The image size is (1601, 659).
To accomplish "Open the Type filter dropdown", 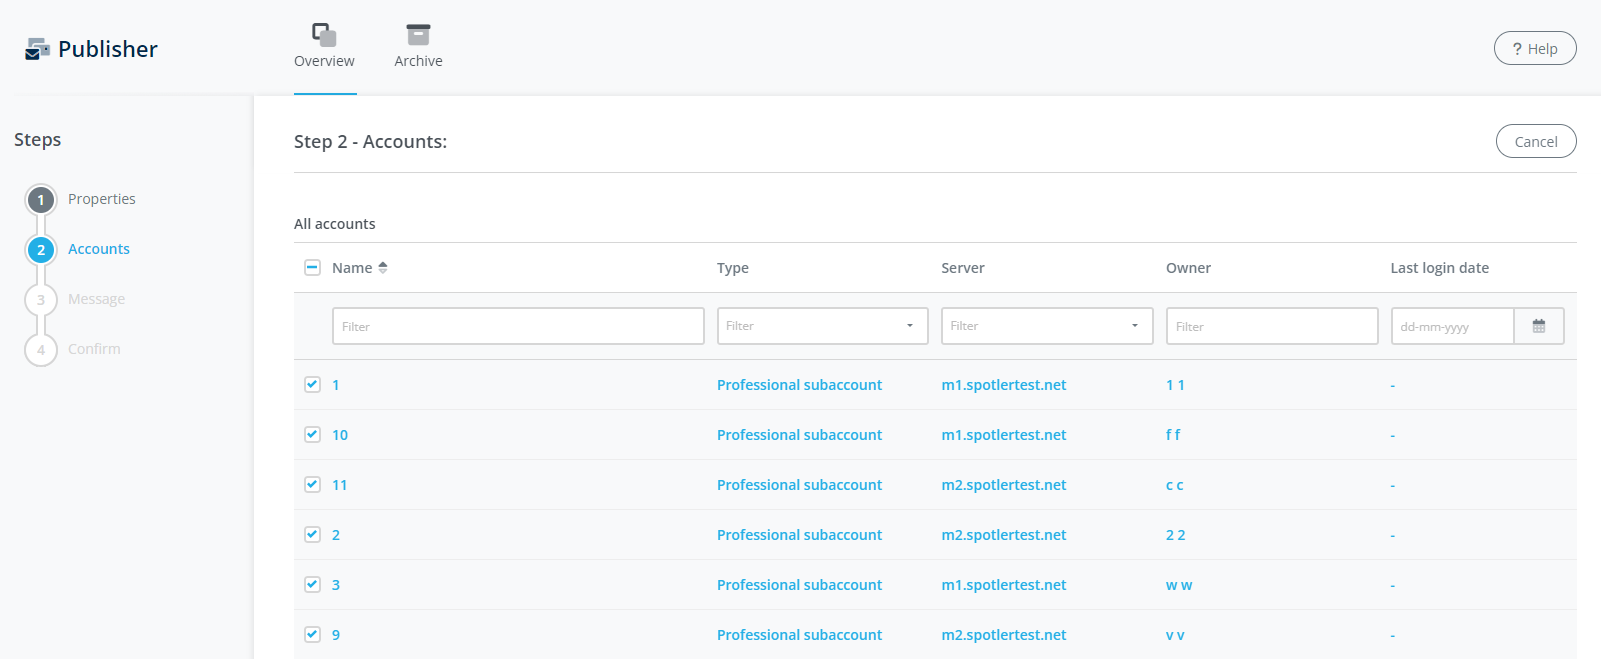I will click(822, 326).
